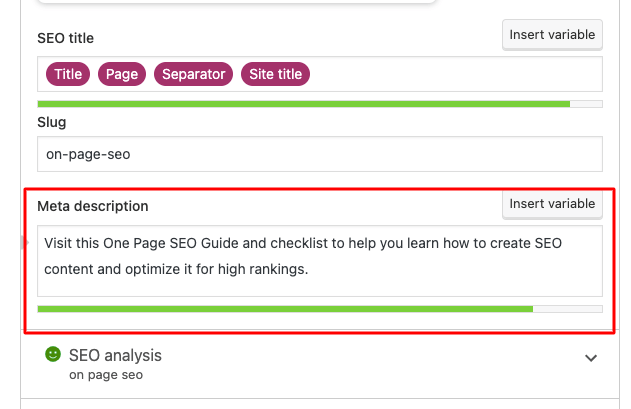Screen dimensions: 631x409
Task: Select the Separator variable pill
Action: pos(194,74)
